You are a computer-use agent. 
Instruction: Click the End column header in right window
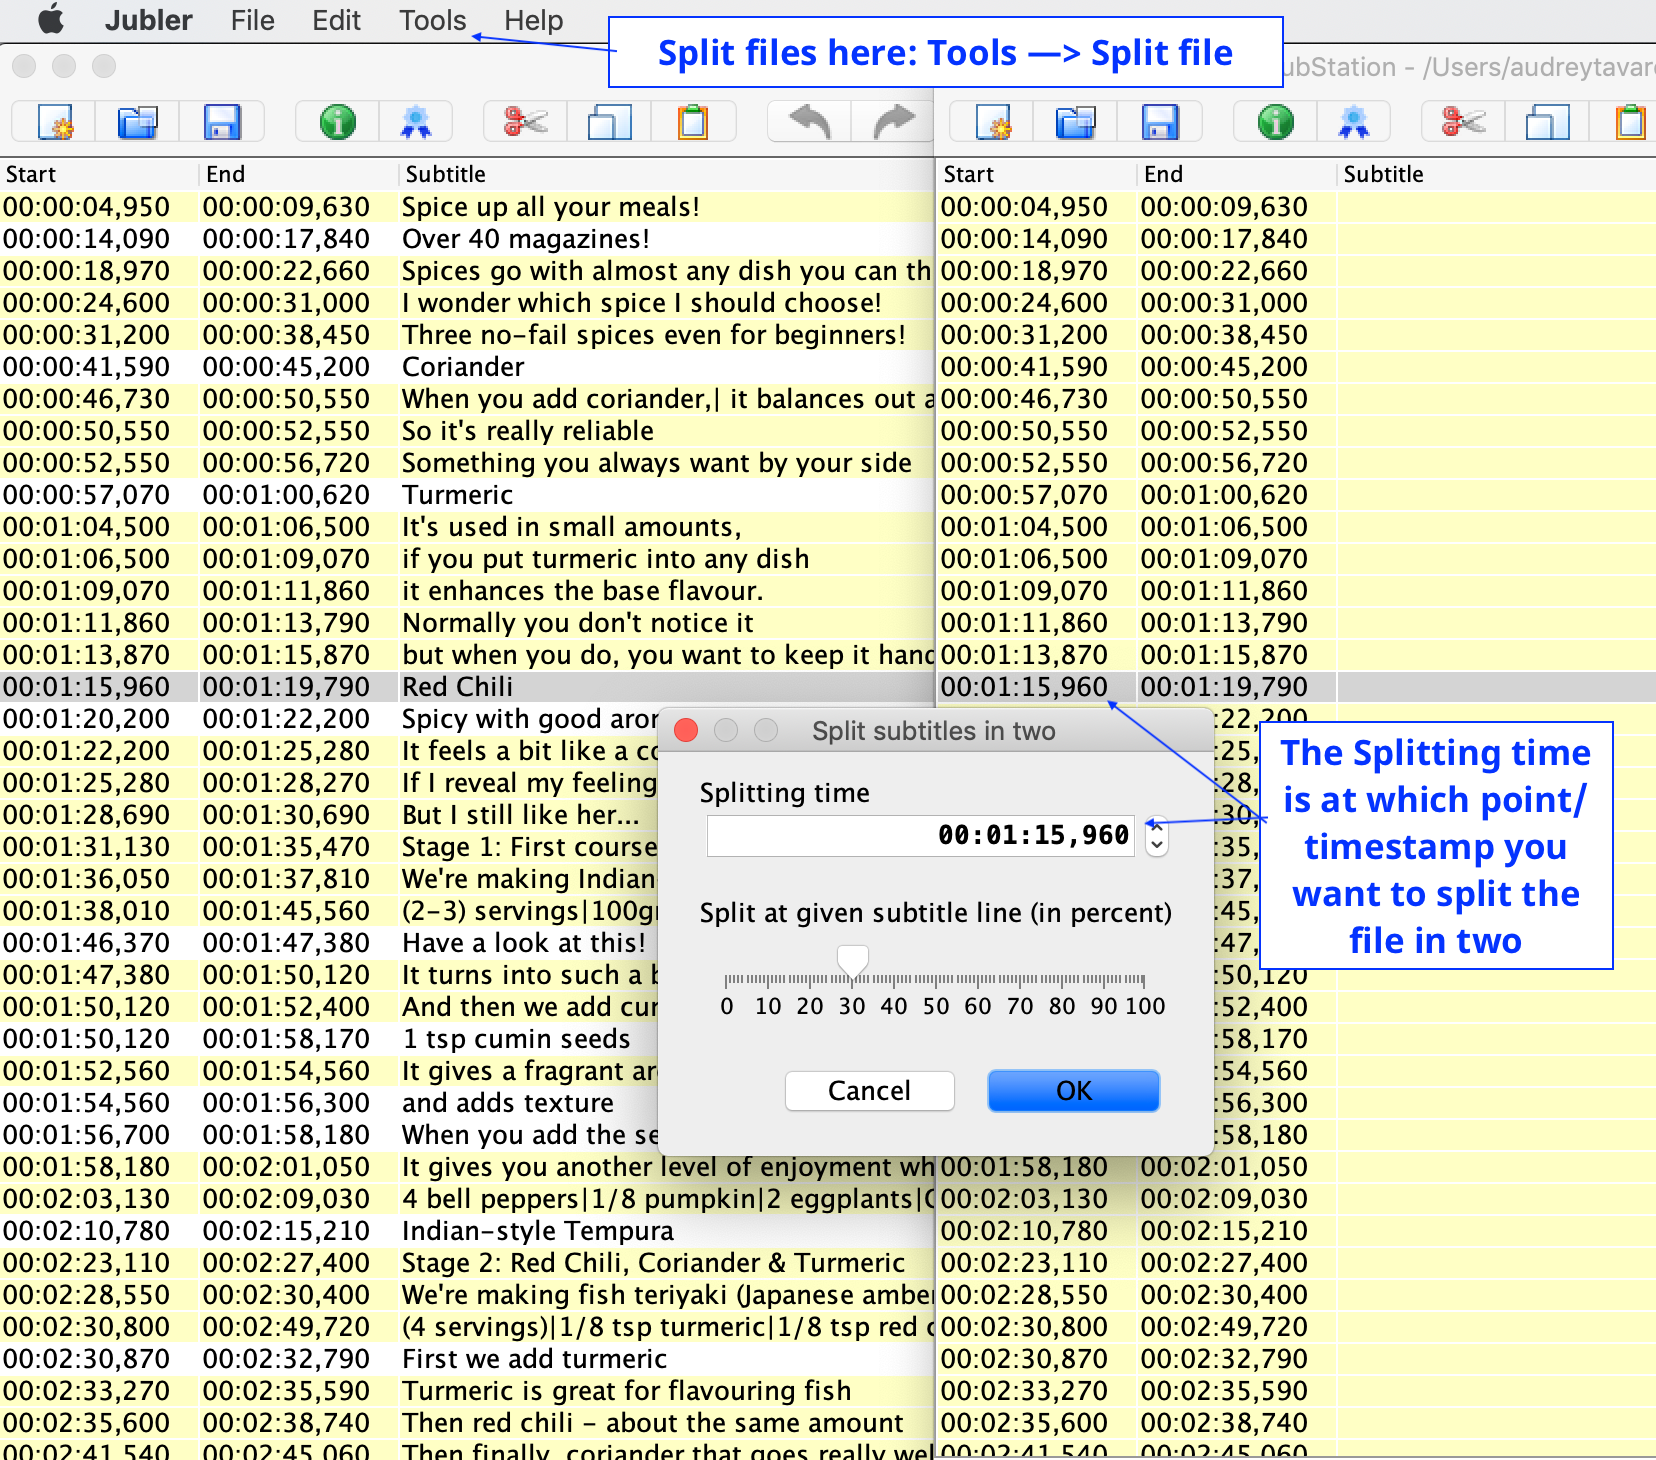(1237, 174)
